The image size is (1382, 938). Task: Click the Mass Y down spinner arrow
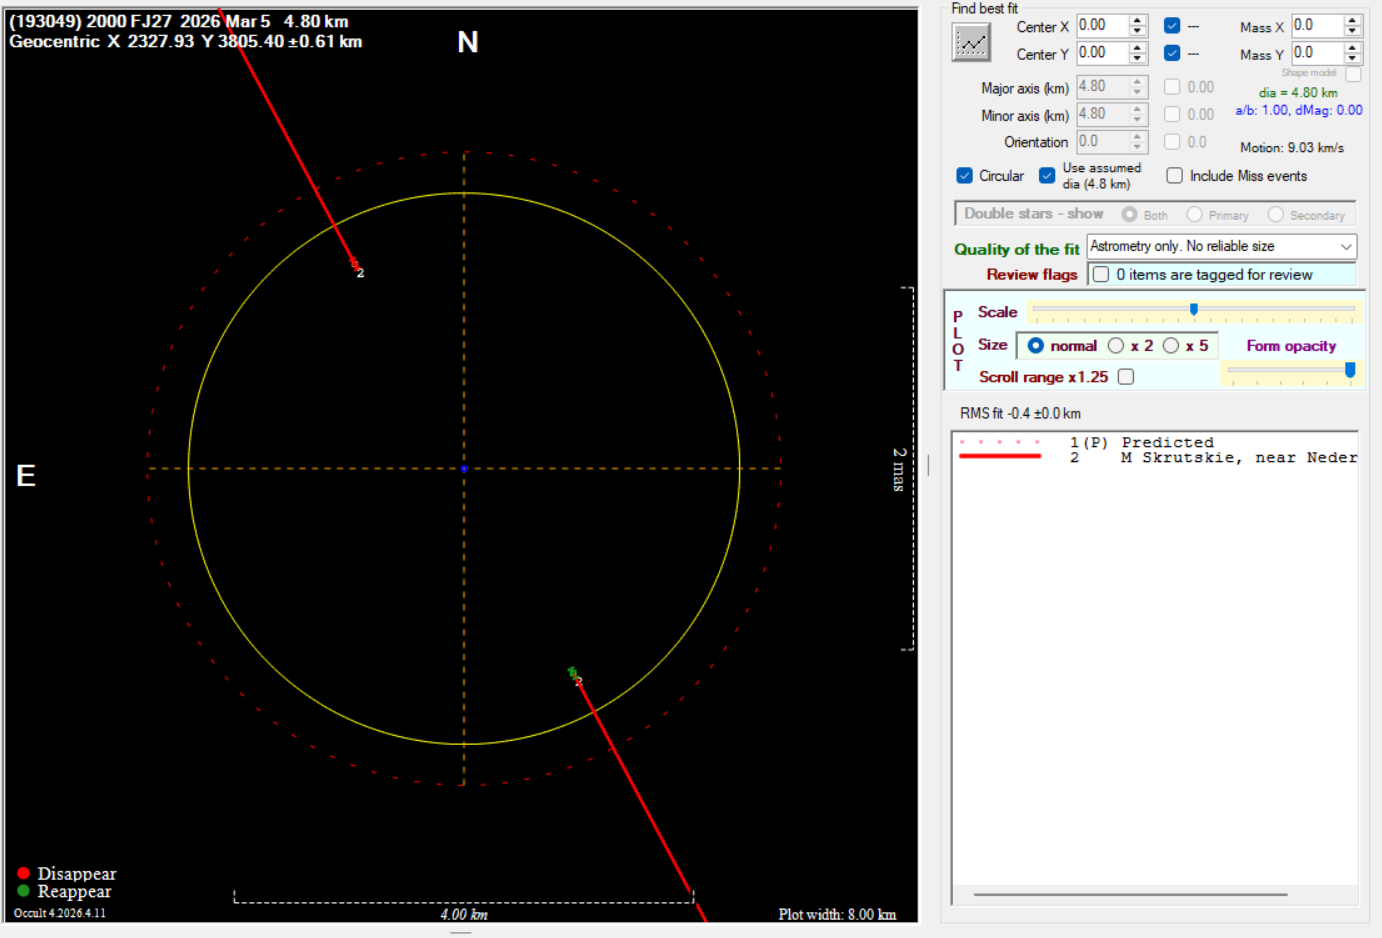click(x=1352, y=58)
